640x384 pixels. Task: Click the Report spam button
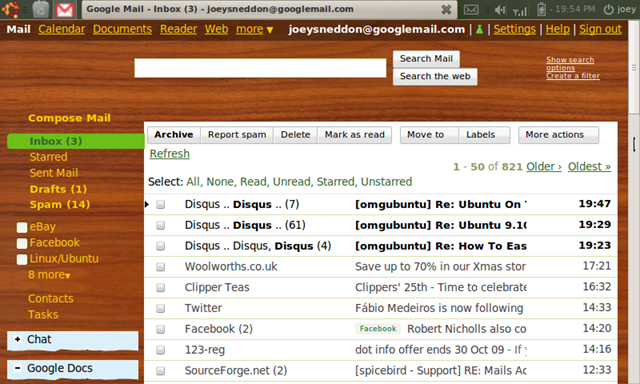237,135
